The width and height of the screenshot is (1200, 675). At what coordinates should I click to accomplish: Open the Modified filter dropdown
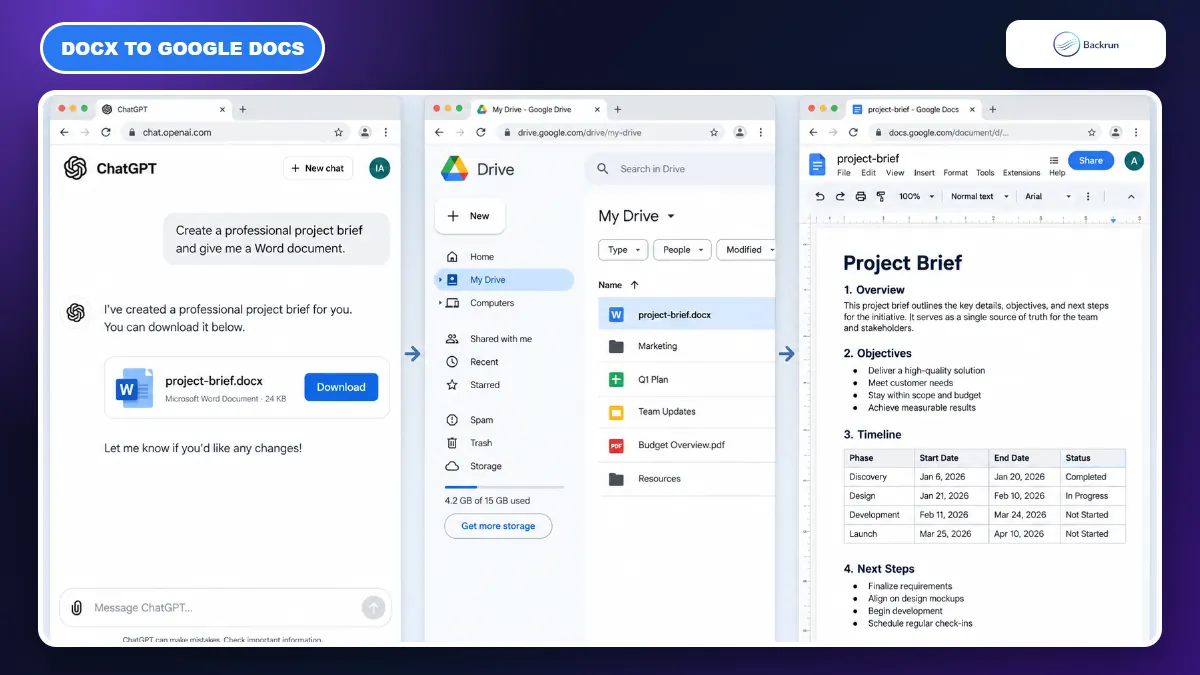[x=746, y=250]
